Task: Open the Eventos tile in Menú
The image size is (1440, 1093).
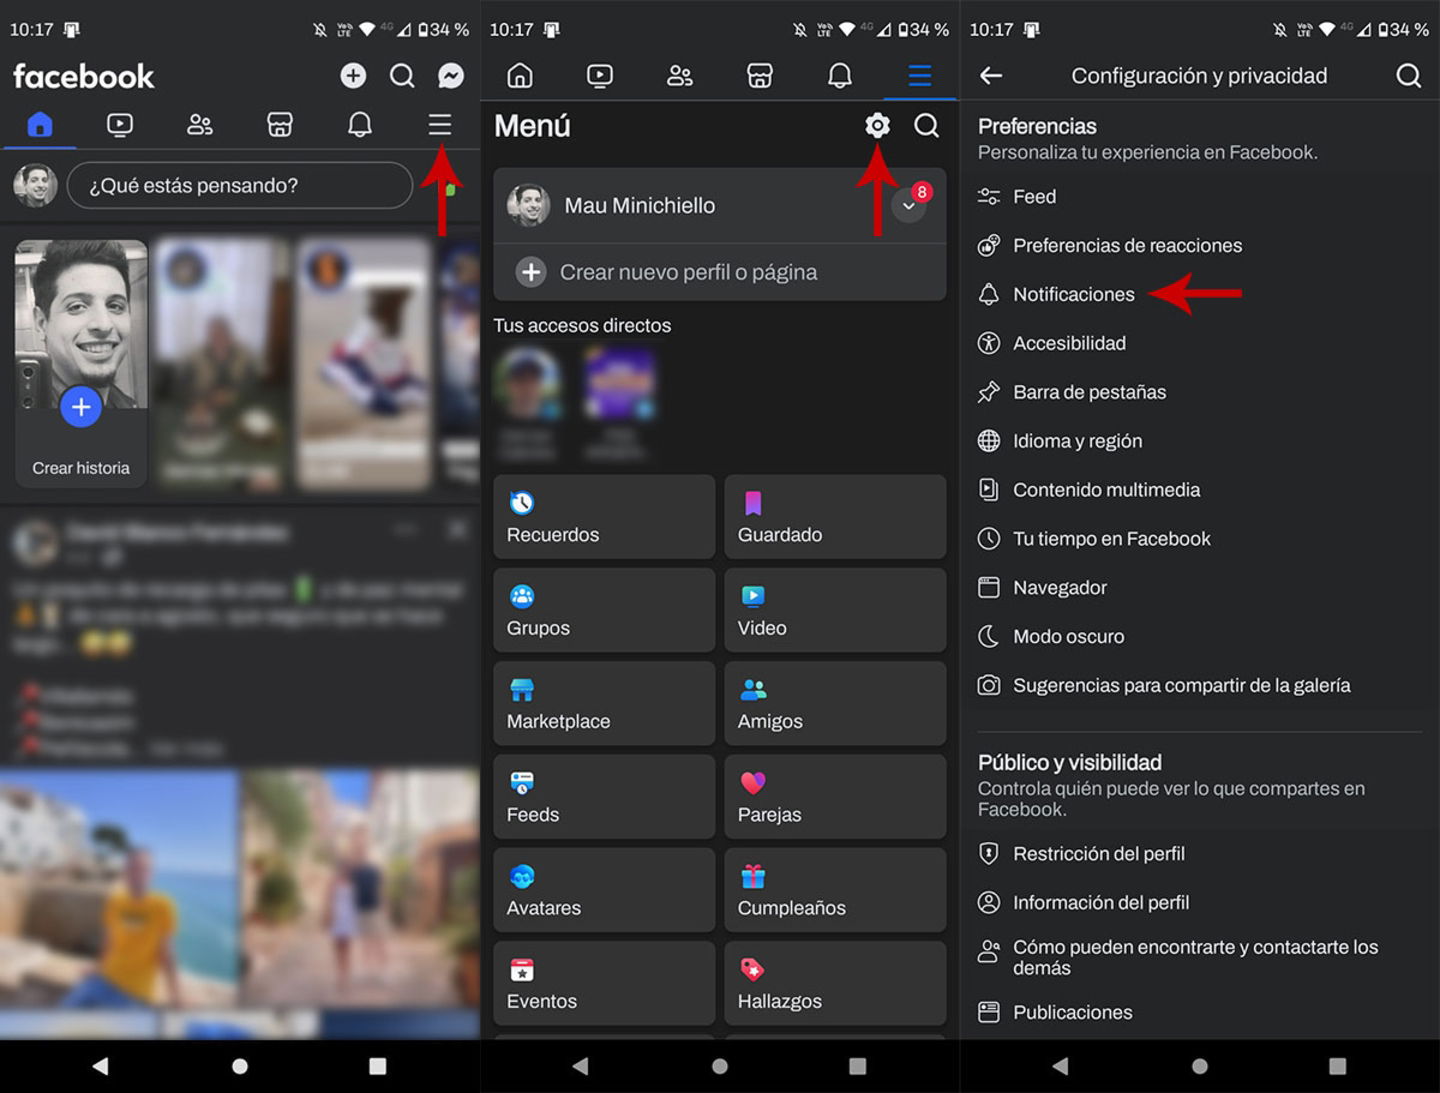Action: pos(604,983)
